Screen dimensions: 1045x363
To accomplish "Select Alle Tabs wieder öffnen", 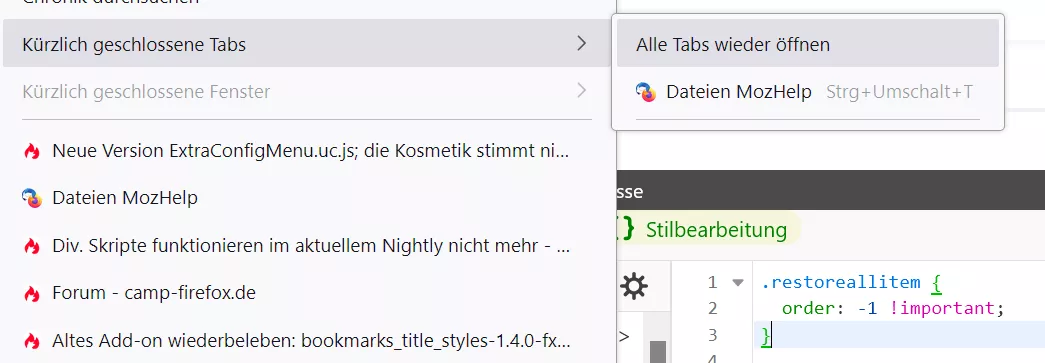I will tap(808, 44).
